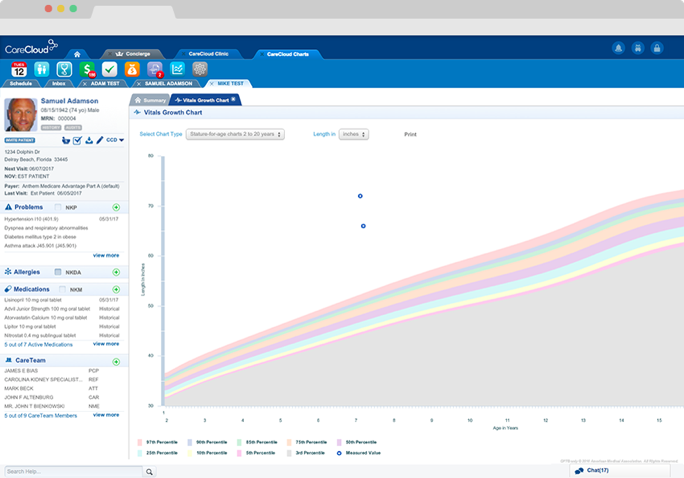This screenshot has width=684, height=478.
Task: Add a new allergy with plus icon
Action: (116, 272)
